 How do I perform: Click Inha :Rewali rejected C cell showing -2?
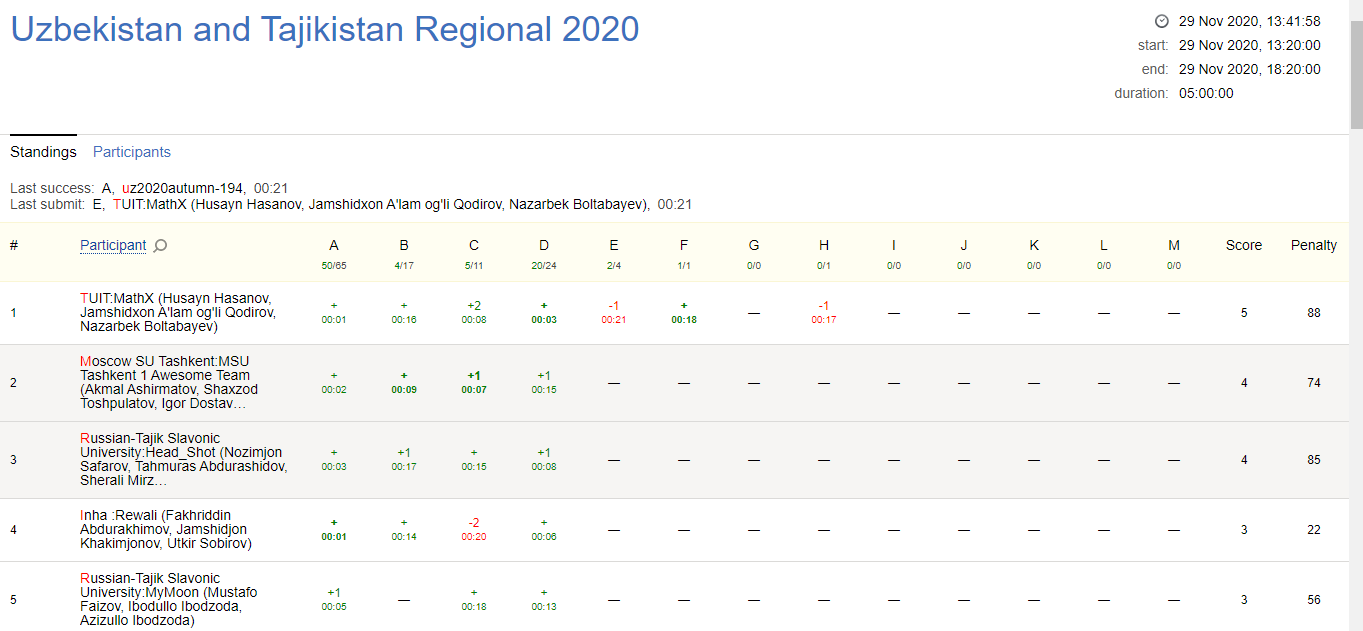(x=474, y=529)
